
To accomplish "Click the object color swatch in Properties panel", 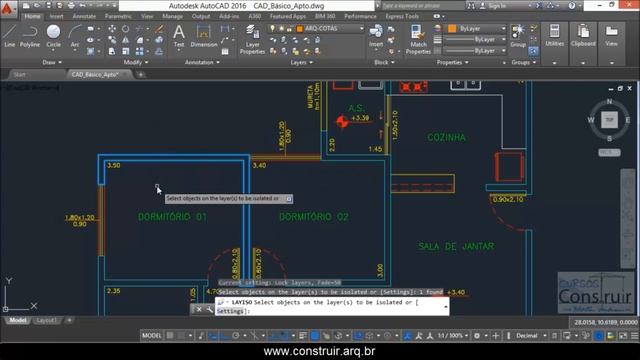I will point(452,29).
